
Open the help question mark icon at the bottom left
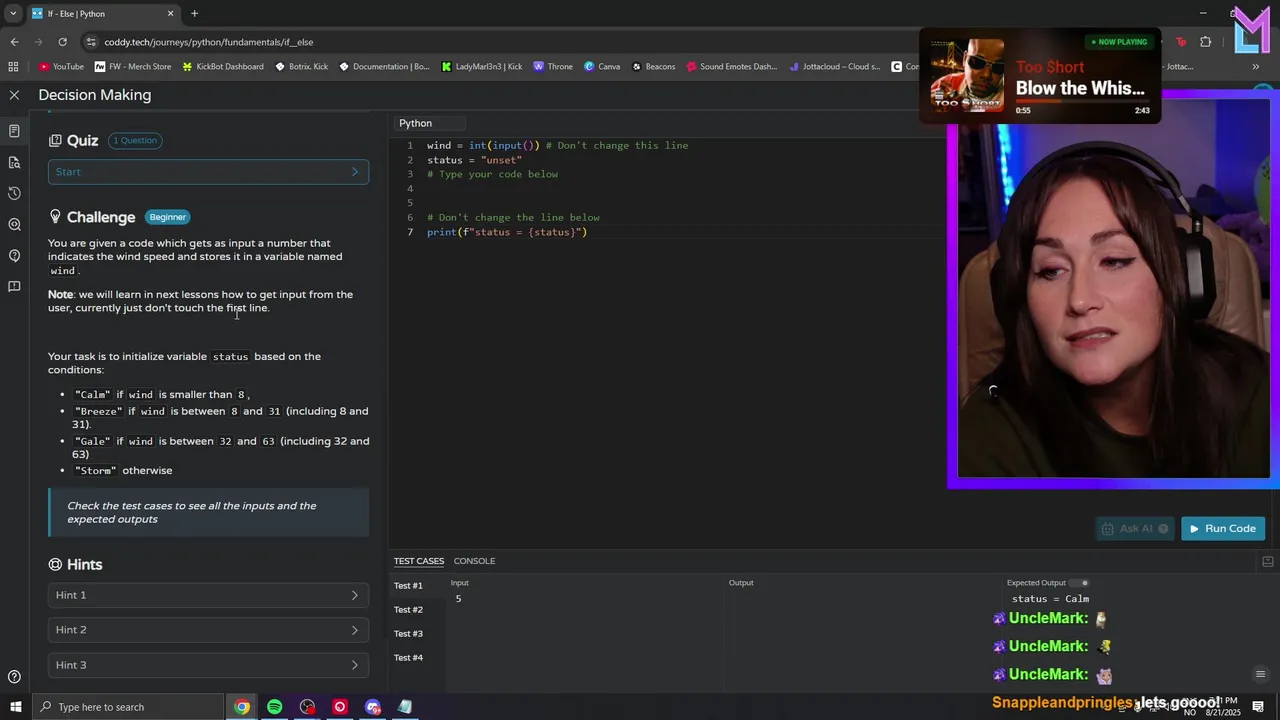coord(14,677)
